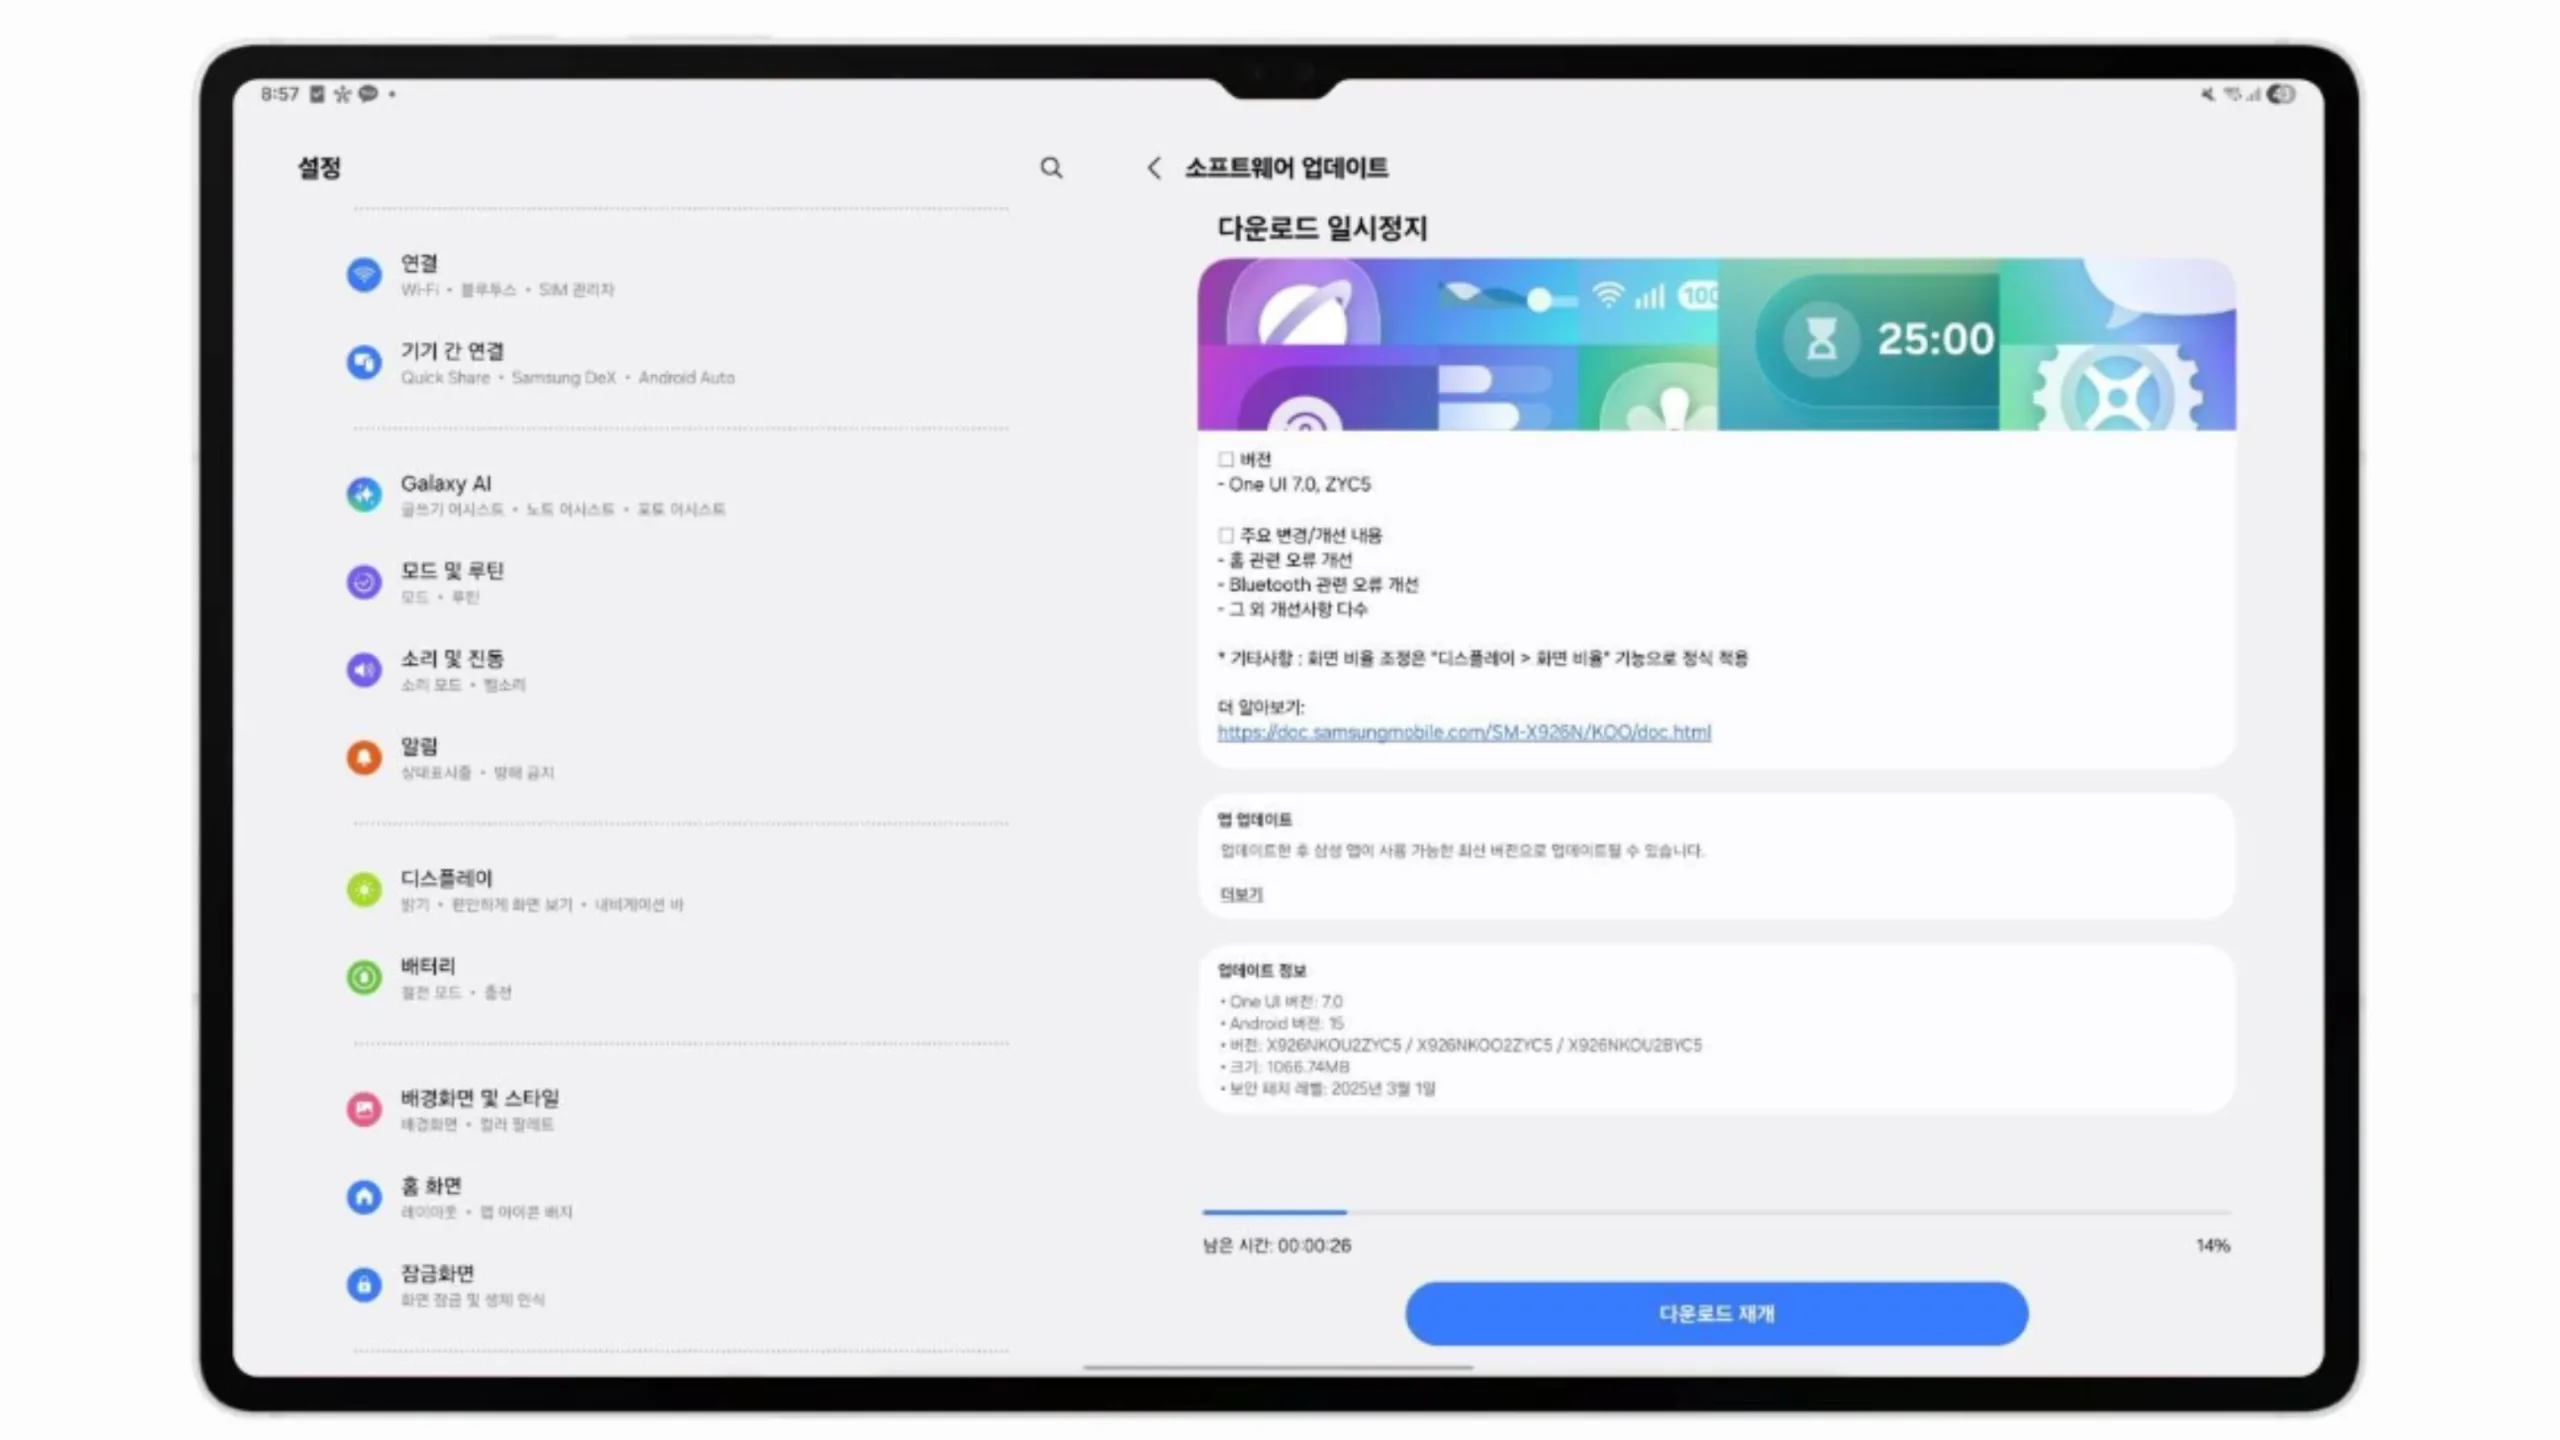Open 배경화면 및 스타일 settings entry
This screenshot has width=2560, height=1440.
coord(680,1109)
